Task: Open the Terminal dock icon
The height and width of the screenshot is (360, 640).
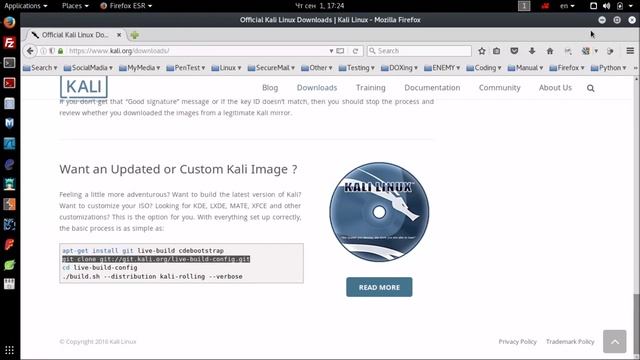Action: point(9,63)
